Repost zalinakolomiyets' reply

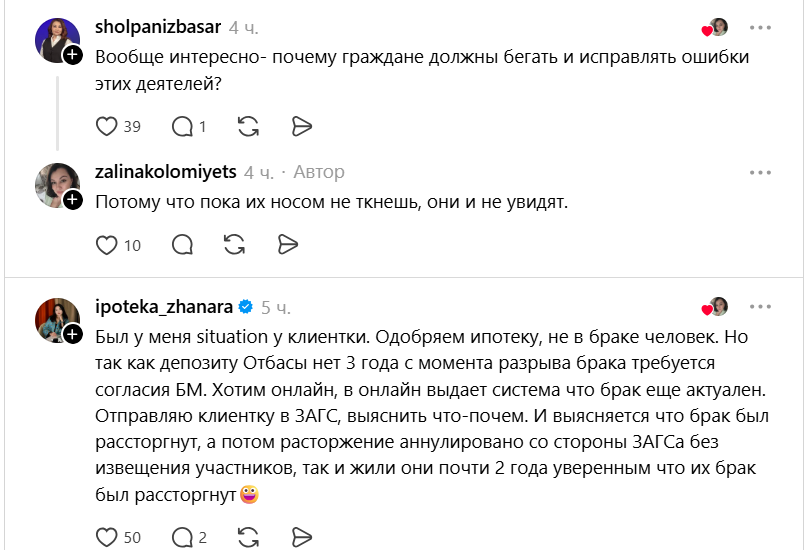point(235,245)
